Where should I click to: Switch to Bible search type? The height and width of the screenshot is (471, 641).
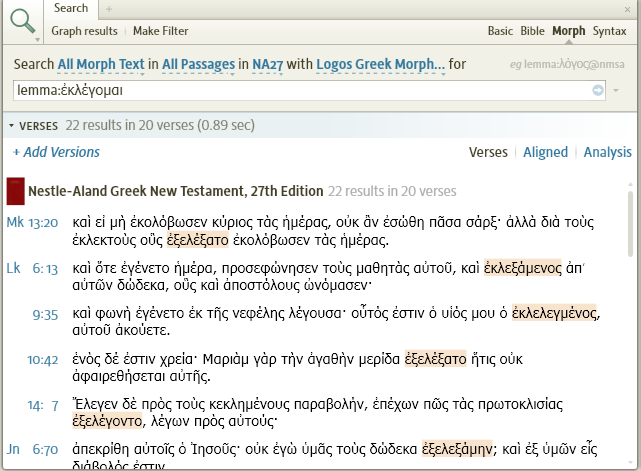coord(532,31)
